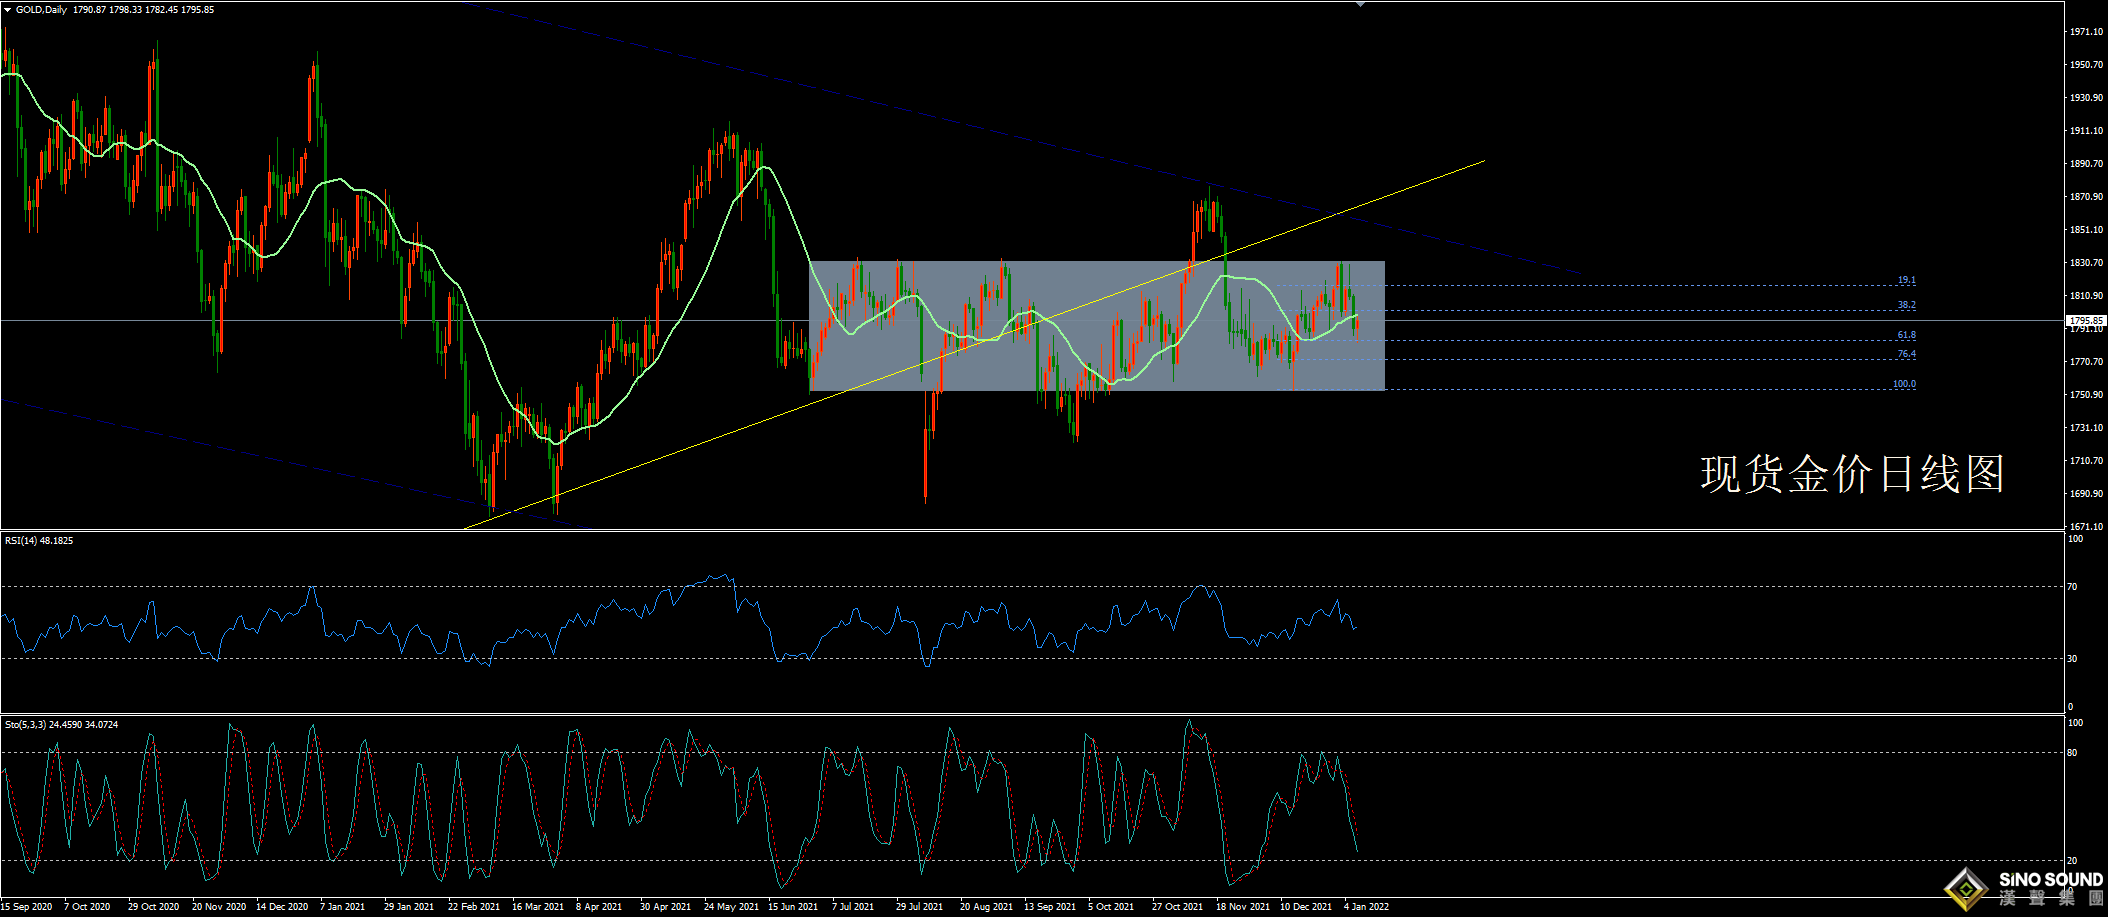Click the 20 Nov 2020 date label
Image resolution: width=2108 pixels, height=917 pixels.
[219, 907]
